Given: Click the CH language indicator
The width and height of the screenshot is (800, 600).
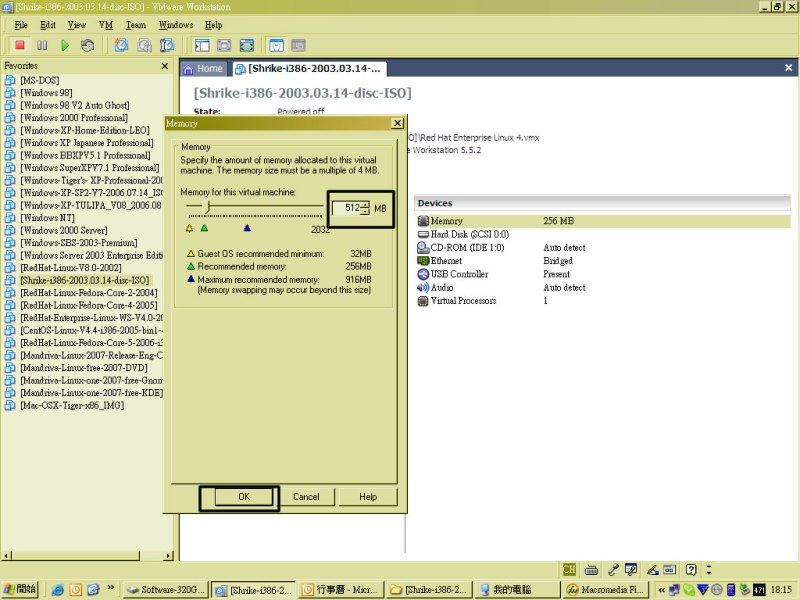Looking at the screenshot, I should (x=569, y=569).
